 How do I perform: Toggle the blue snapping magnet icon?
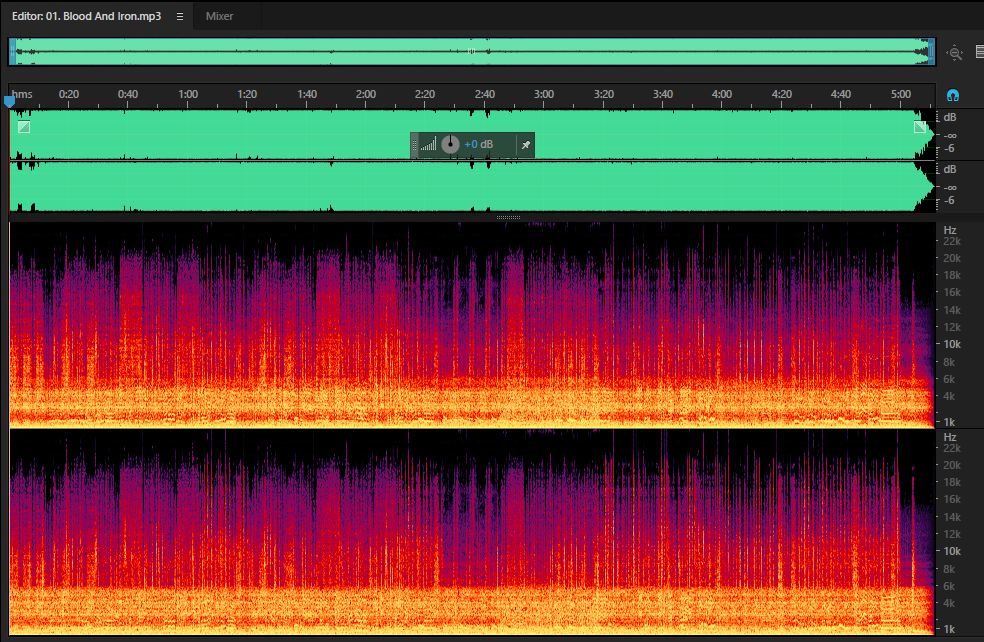pyautogui.click(x=953, y=95)
